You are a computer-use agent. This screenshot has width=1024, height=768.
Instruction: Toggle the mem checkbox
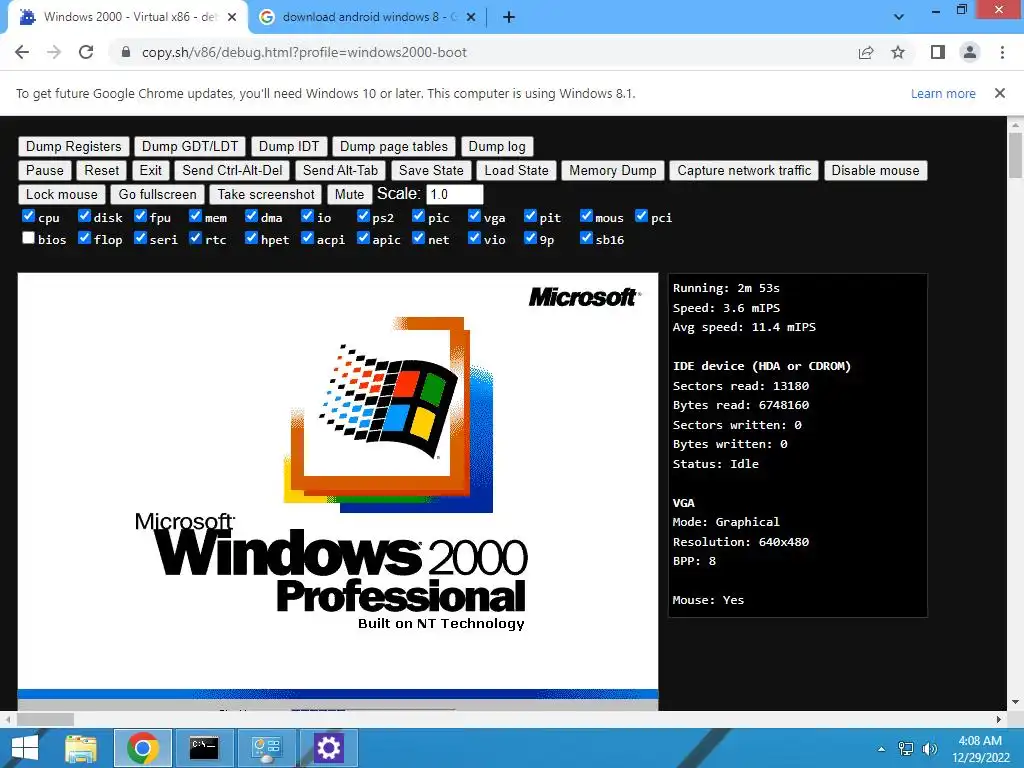195,216
